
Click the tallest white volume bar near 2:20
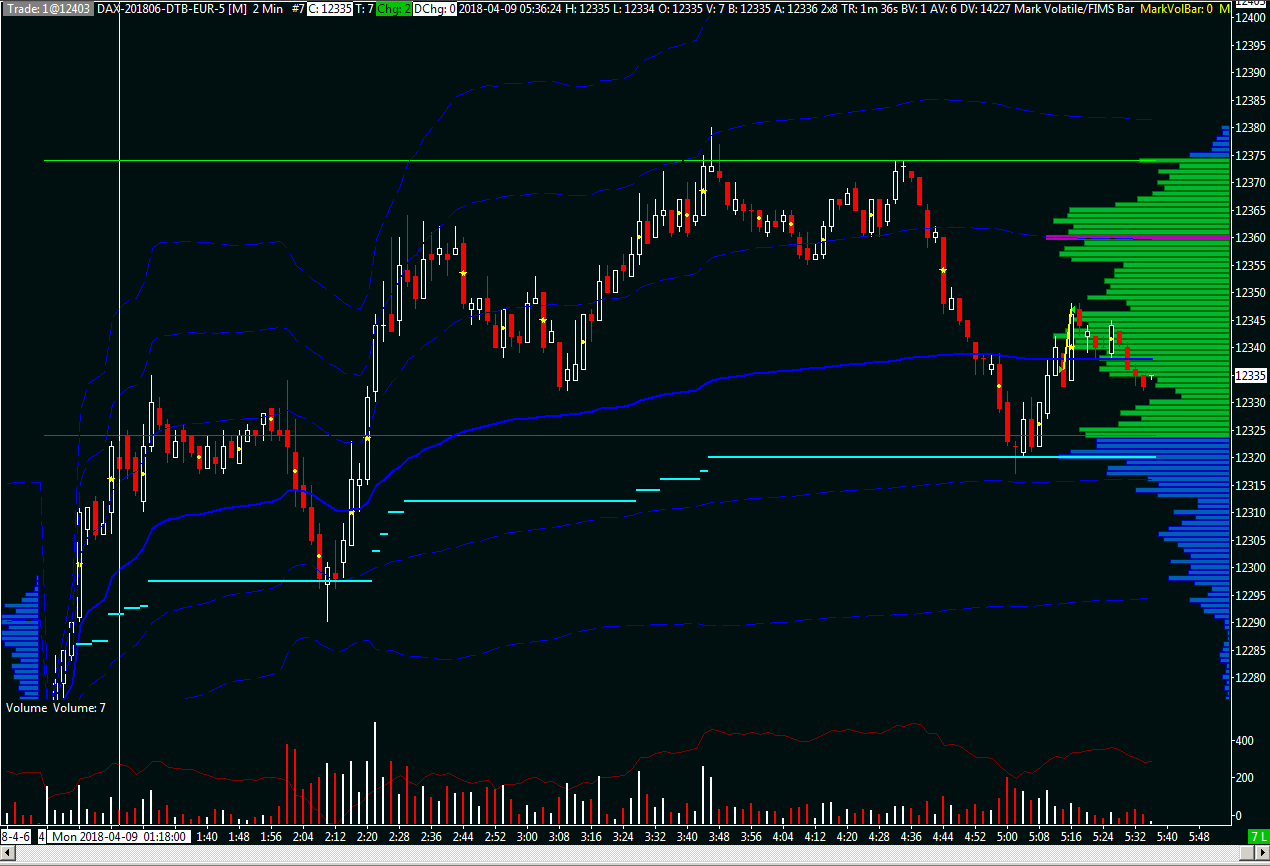pos(375,771)
